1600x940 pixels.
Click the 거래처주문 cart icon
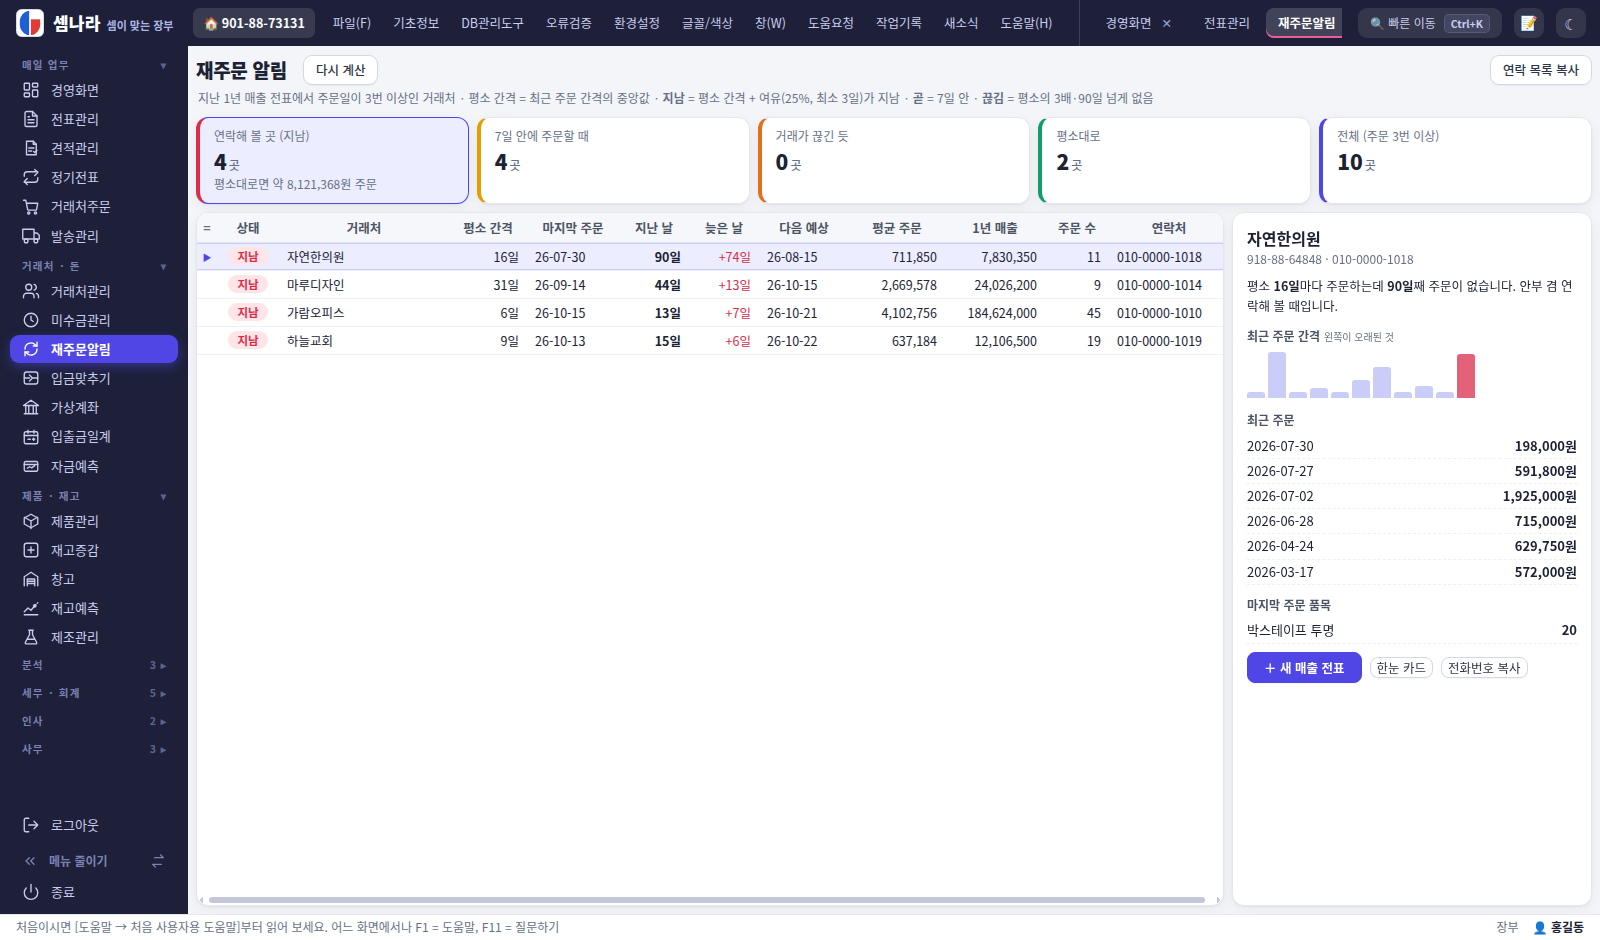pyautogui.click(x=31, y=206)
